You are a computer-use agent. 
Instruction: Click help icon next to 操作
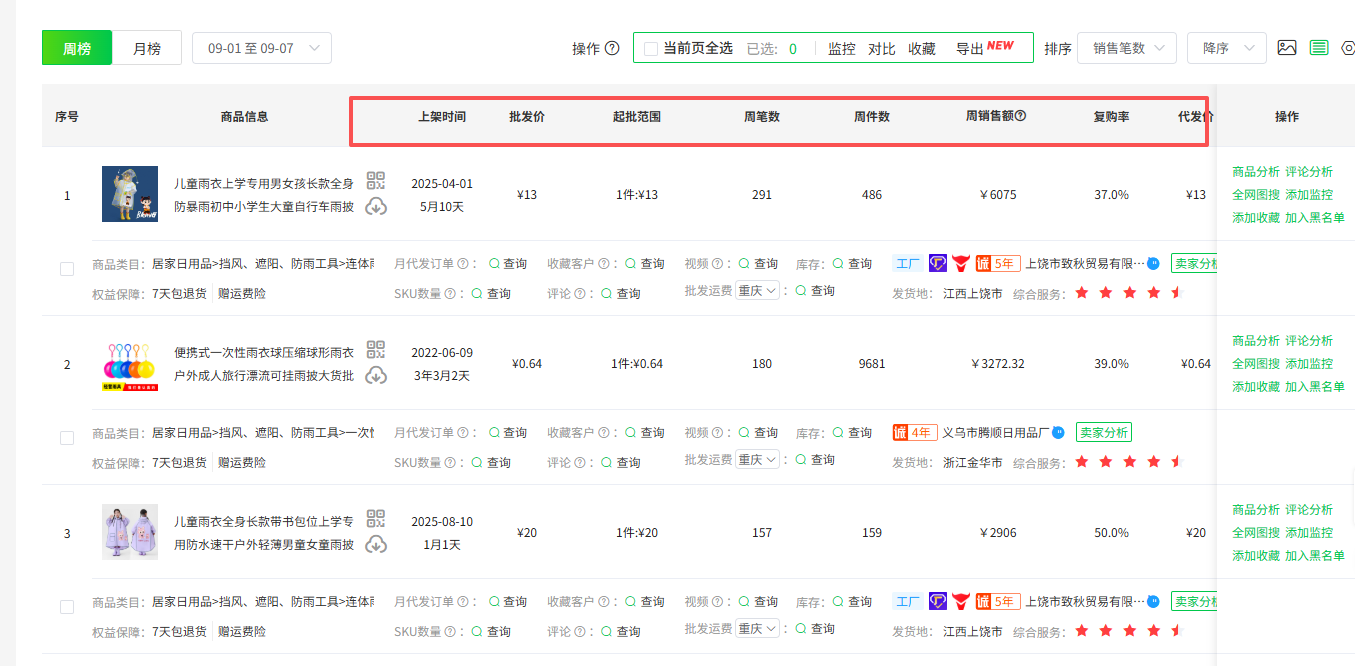tap(612, 49)
